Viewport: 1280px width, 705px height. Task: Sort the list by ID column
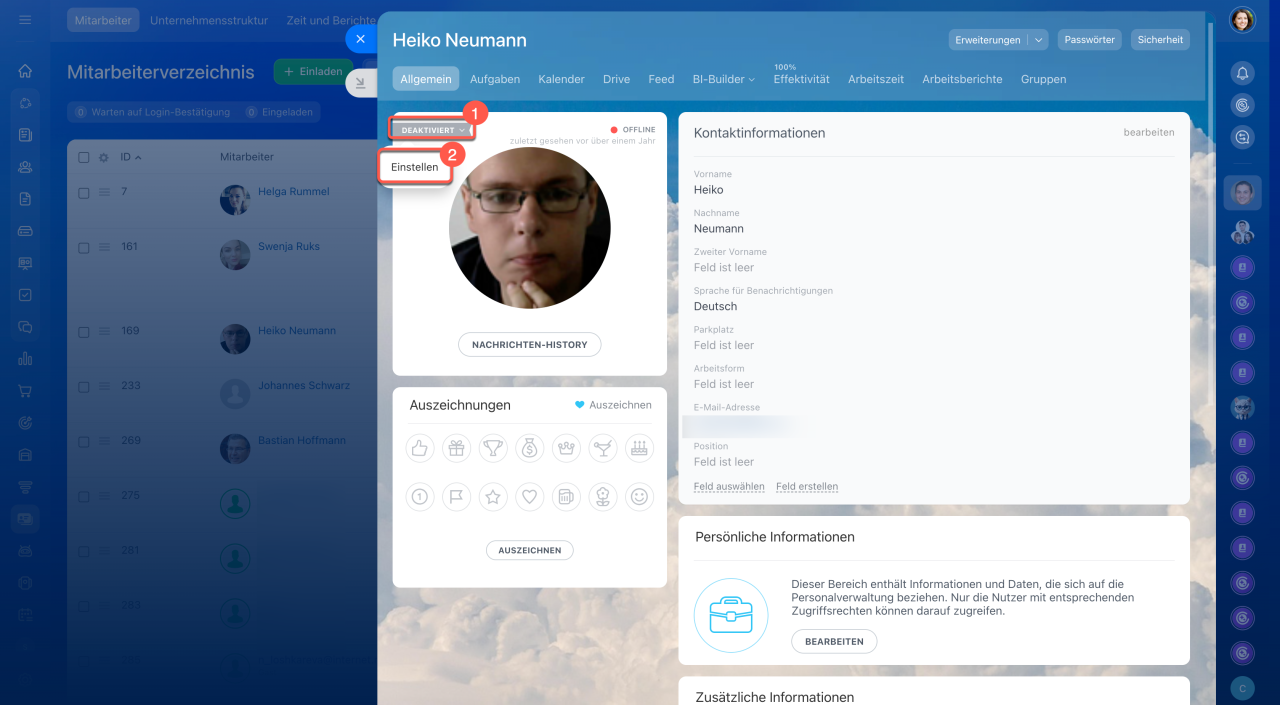130,157
